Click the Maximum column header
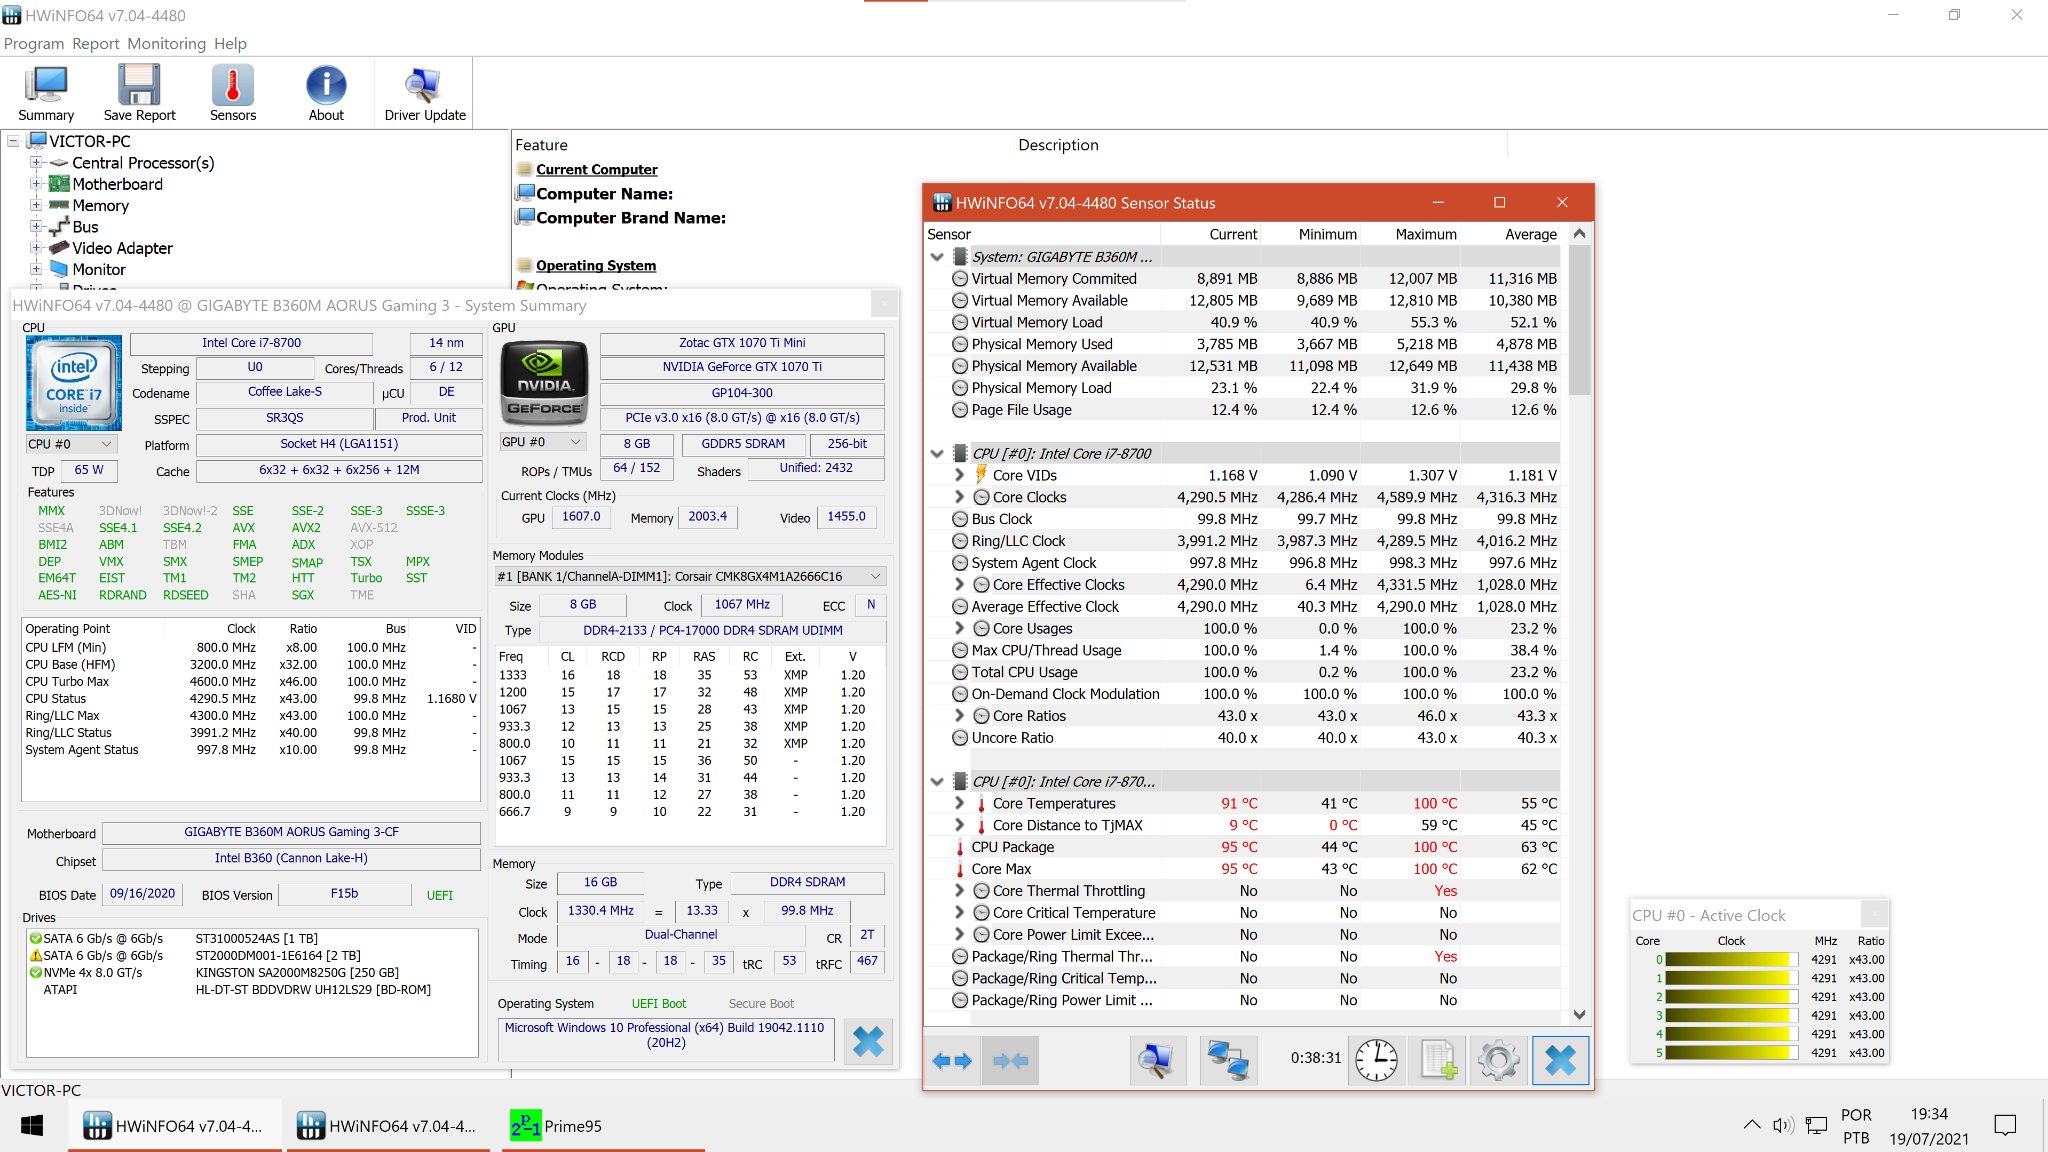2048x1152 pixels. [x=1411, y=234]
